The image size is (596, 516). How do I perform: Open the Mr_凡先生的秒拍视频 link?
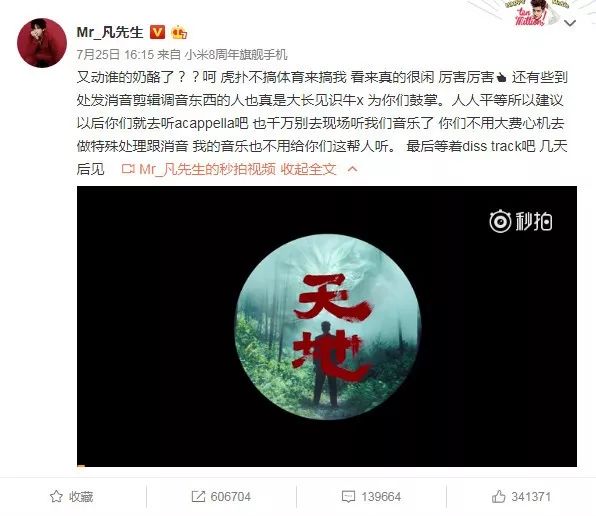(208, 169)
